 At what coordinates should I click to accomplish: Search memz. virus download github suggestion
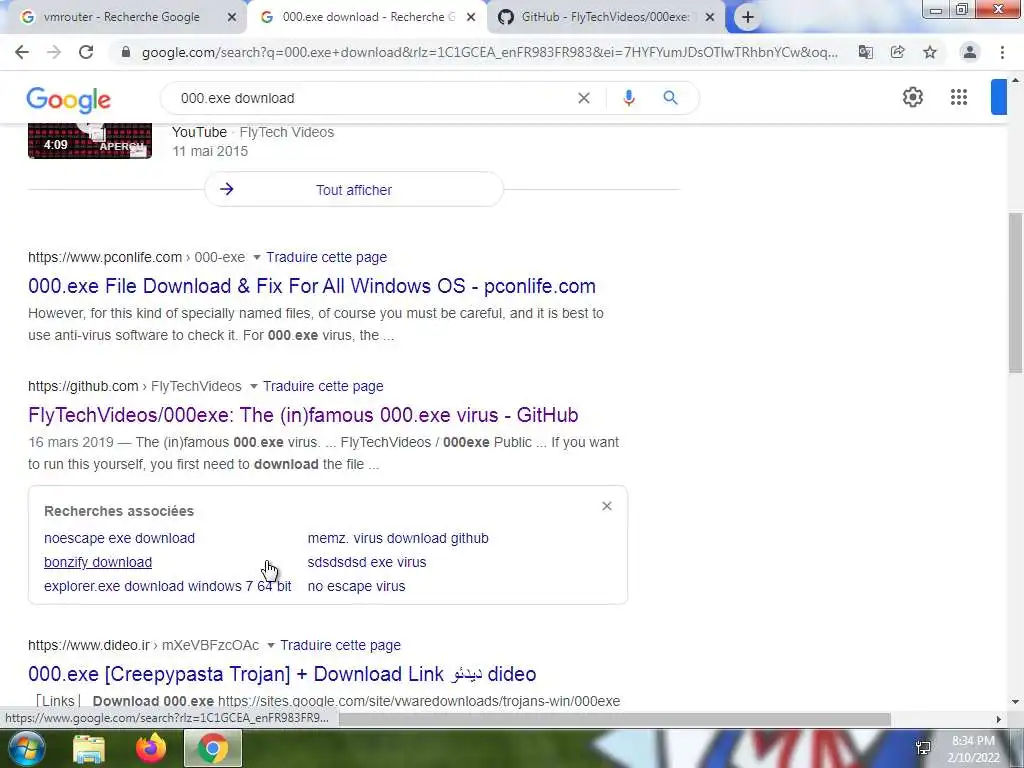398,538
